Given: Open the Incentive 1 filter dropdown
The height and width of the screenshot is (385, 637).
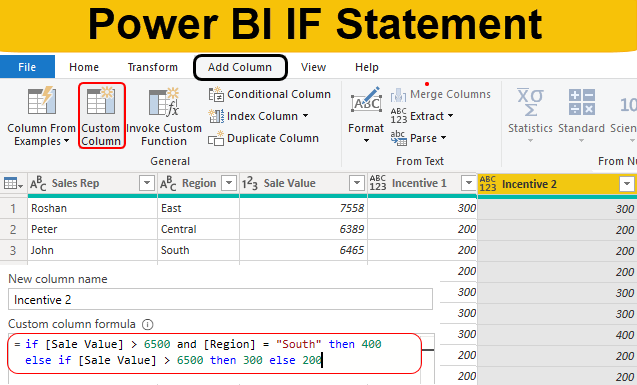Looking at the screenshot, I should coord(468,183).
